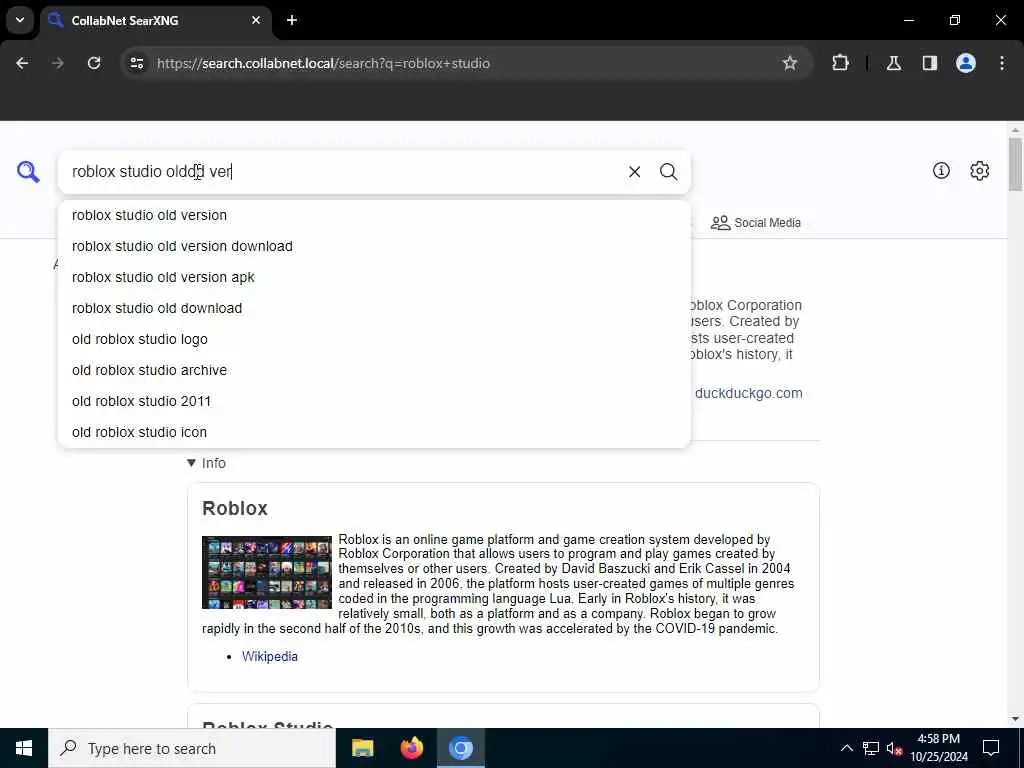Switch to the Social Media category tab

click(x=756, y=223)
